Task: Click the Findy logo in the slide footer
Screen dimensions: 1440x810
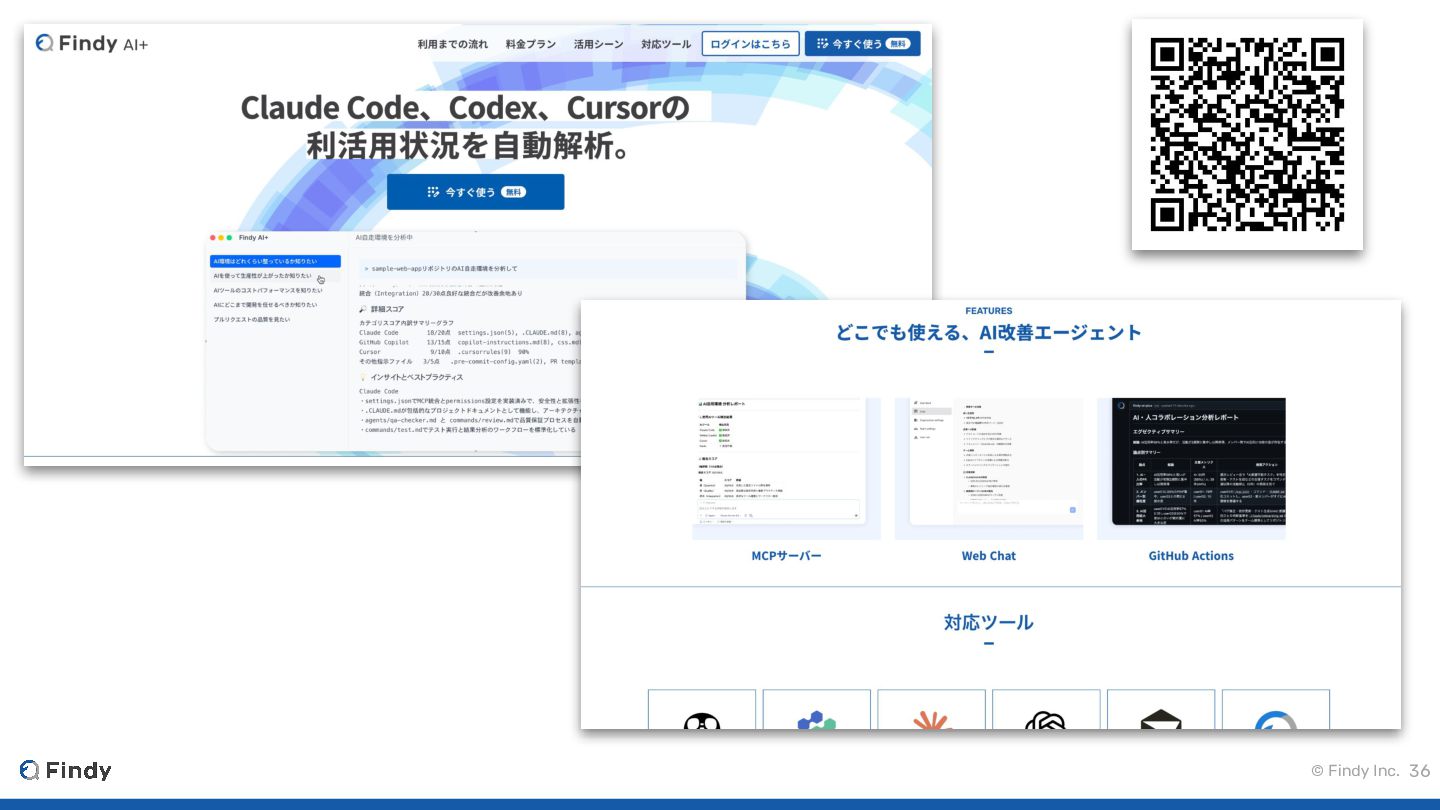Action: point(65,770)
